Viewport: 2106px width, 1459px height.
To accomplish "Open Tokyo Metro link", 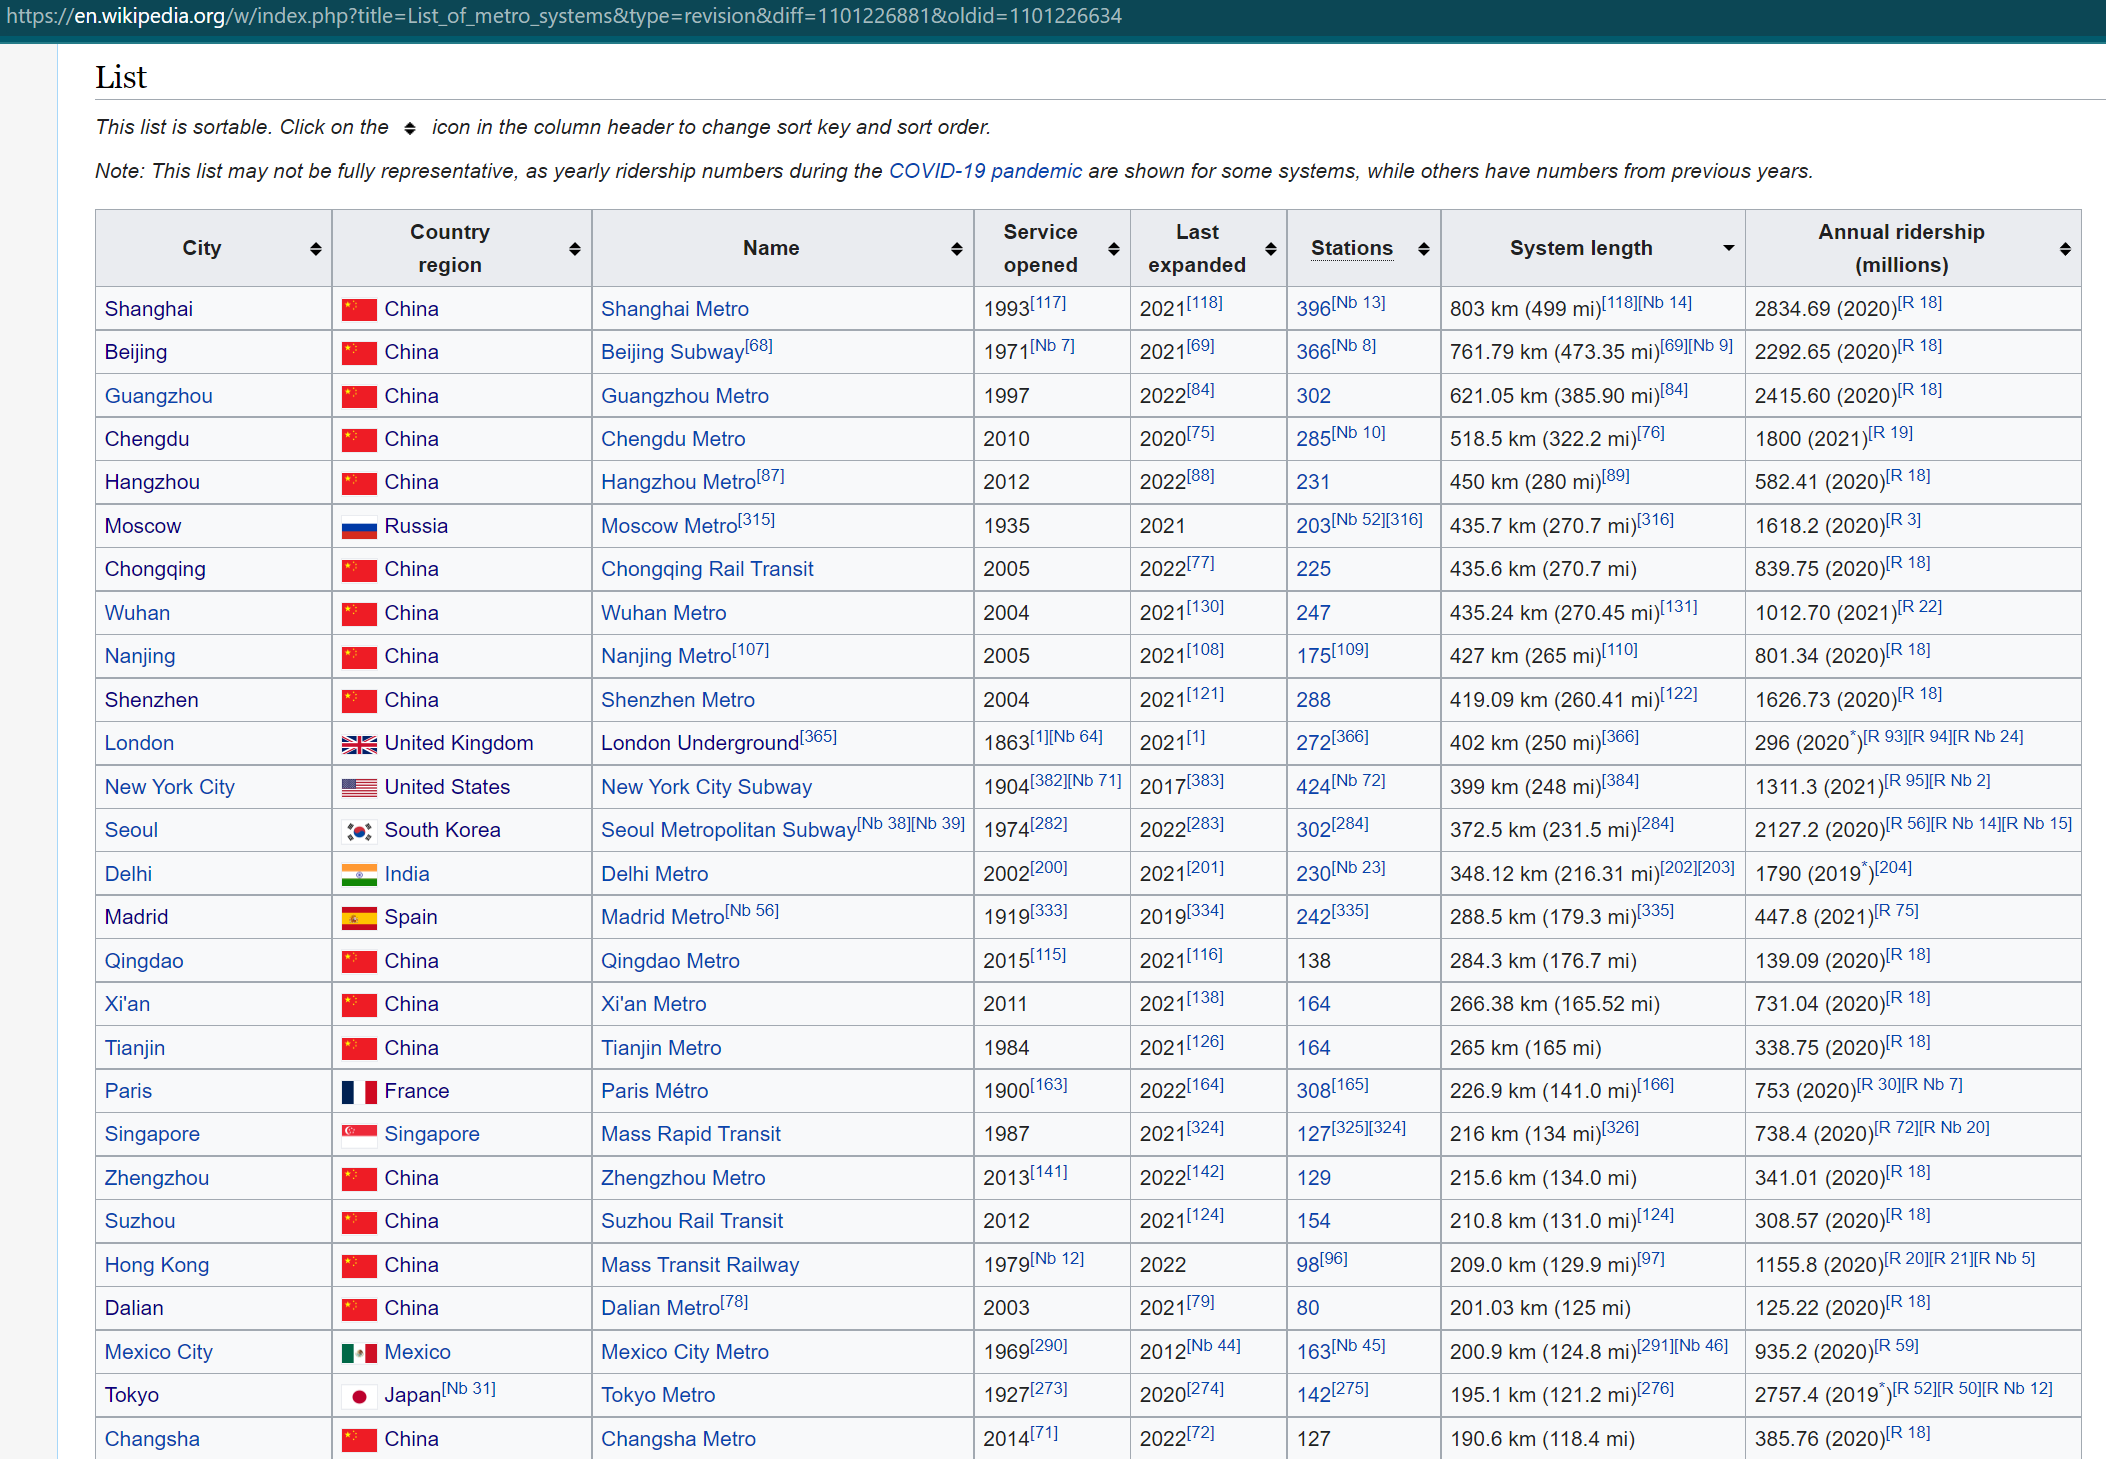I will pyautogui.click(x=658, y=1395).
